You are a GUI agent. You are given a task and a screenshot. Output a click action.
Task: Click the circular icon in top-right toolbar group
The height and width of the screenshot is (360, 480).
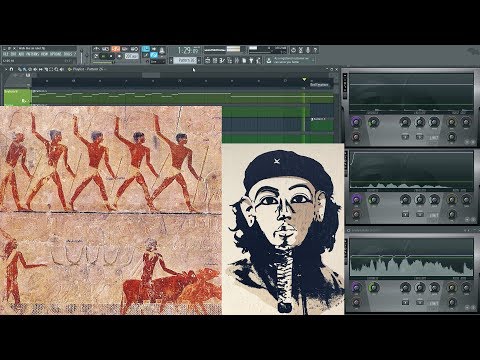pyautogui.click(x=293, y=50)
